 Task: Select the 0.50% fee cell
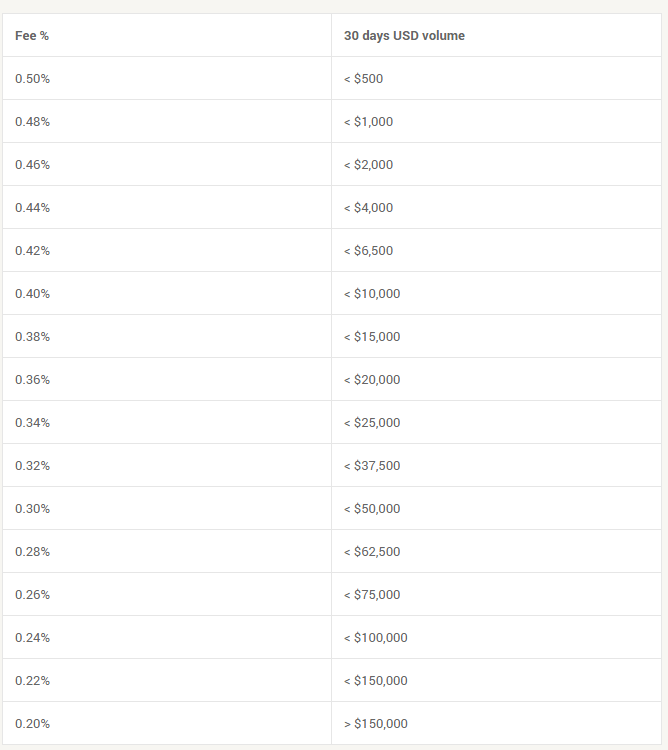tap(167, 78)
